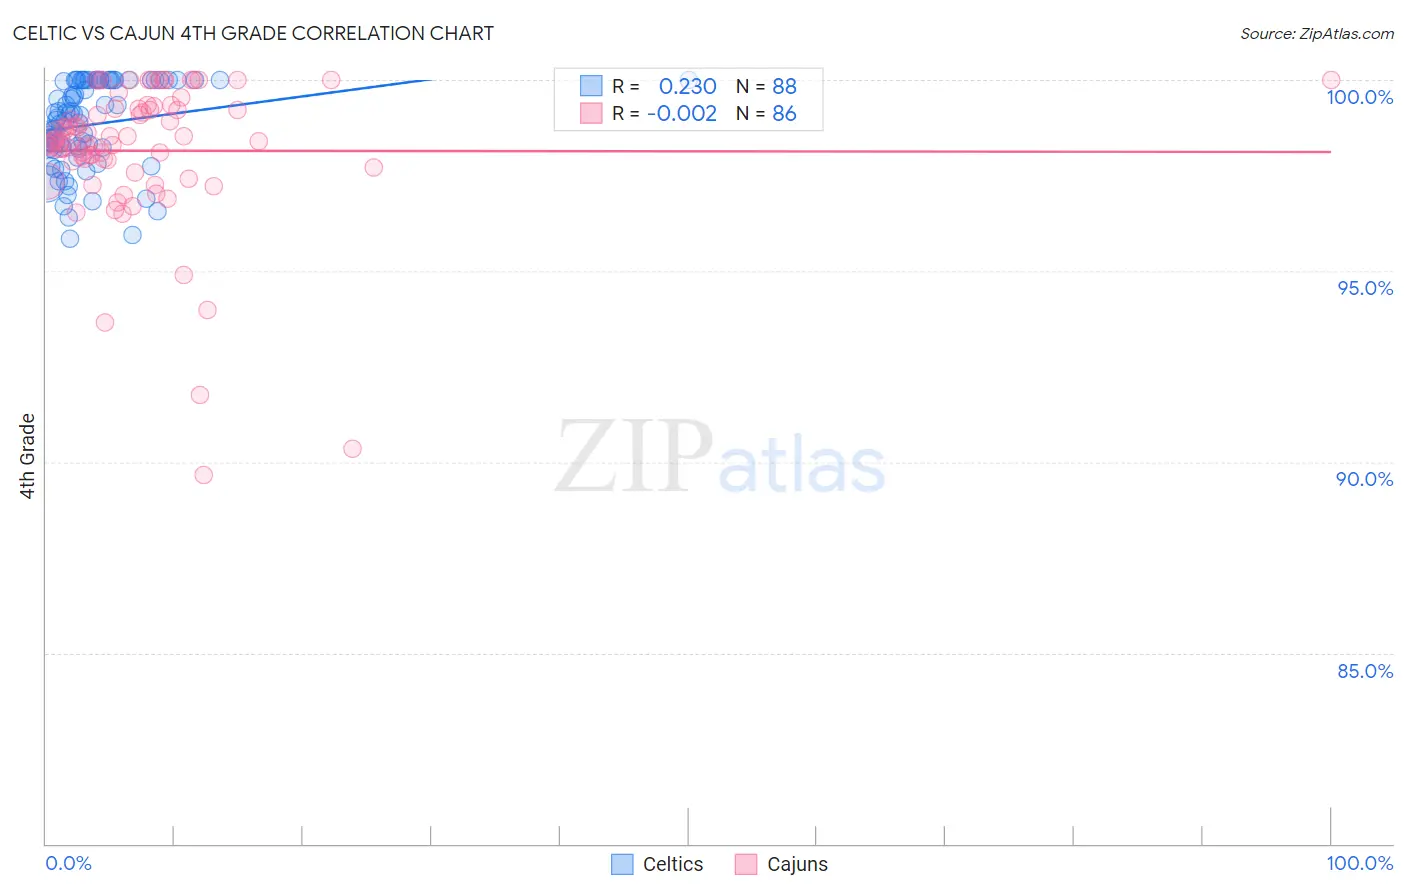
Task: Click the pink point near 90.4%
Action: click(x=352, y=449)
